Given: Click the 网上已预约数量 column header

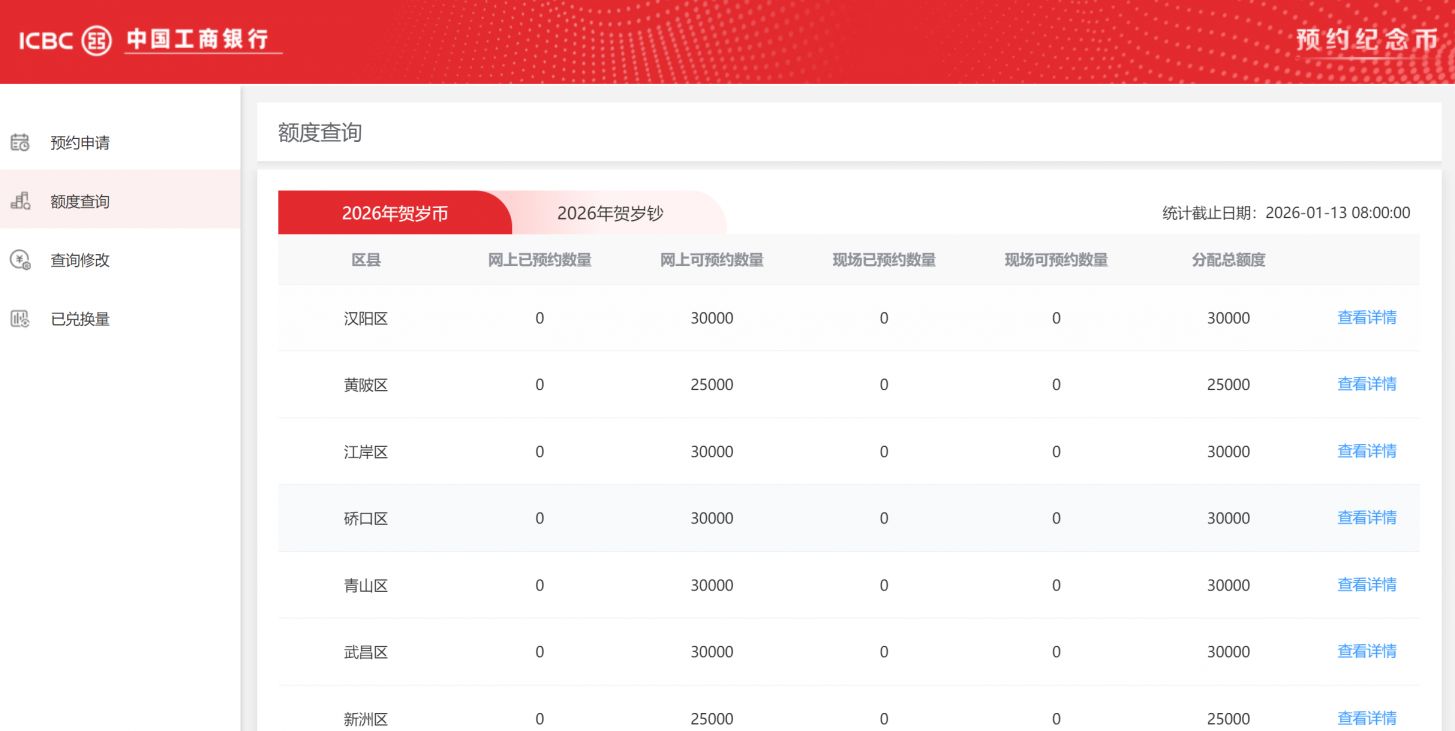Looking at the screenshot, I should coord(539,260).
